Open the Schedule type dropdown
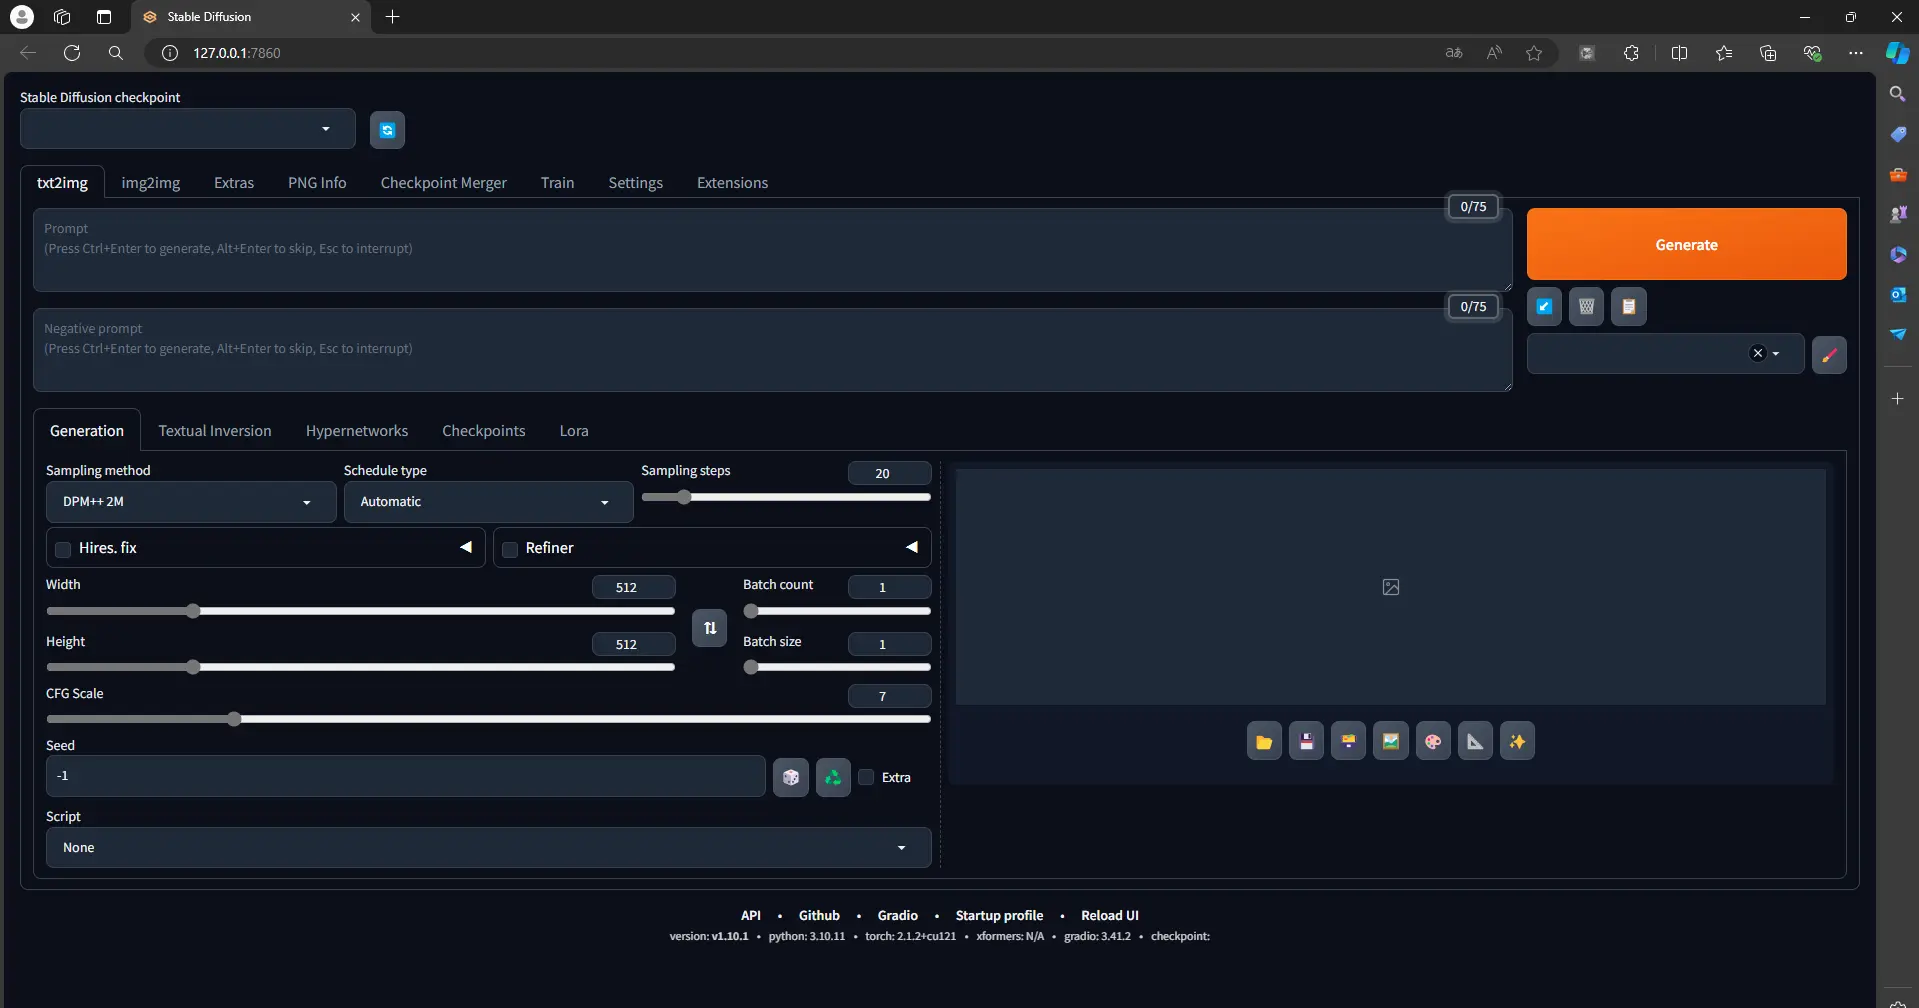Viewport: 1919px width, 1008px height. pos(488,502)
